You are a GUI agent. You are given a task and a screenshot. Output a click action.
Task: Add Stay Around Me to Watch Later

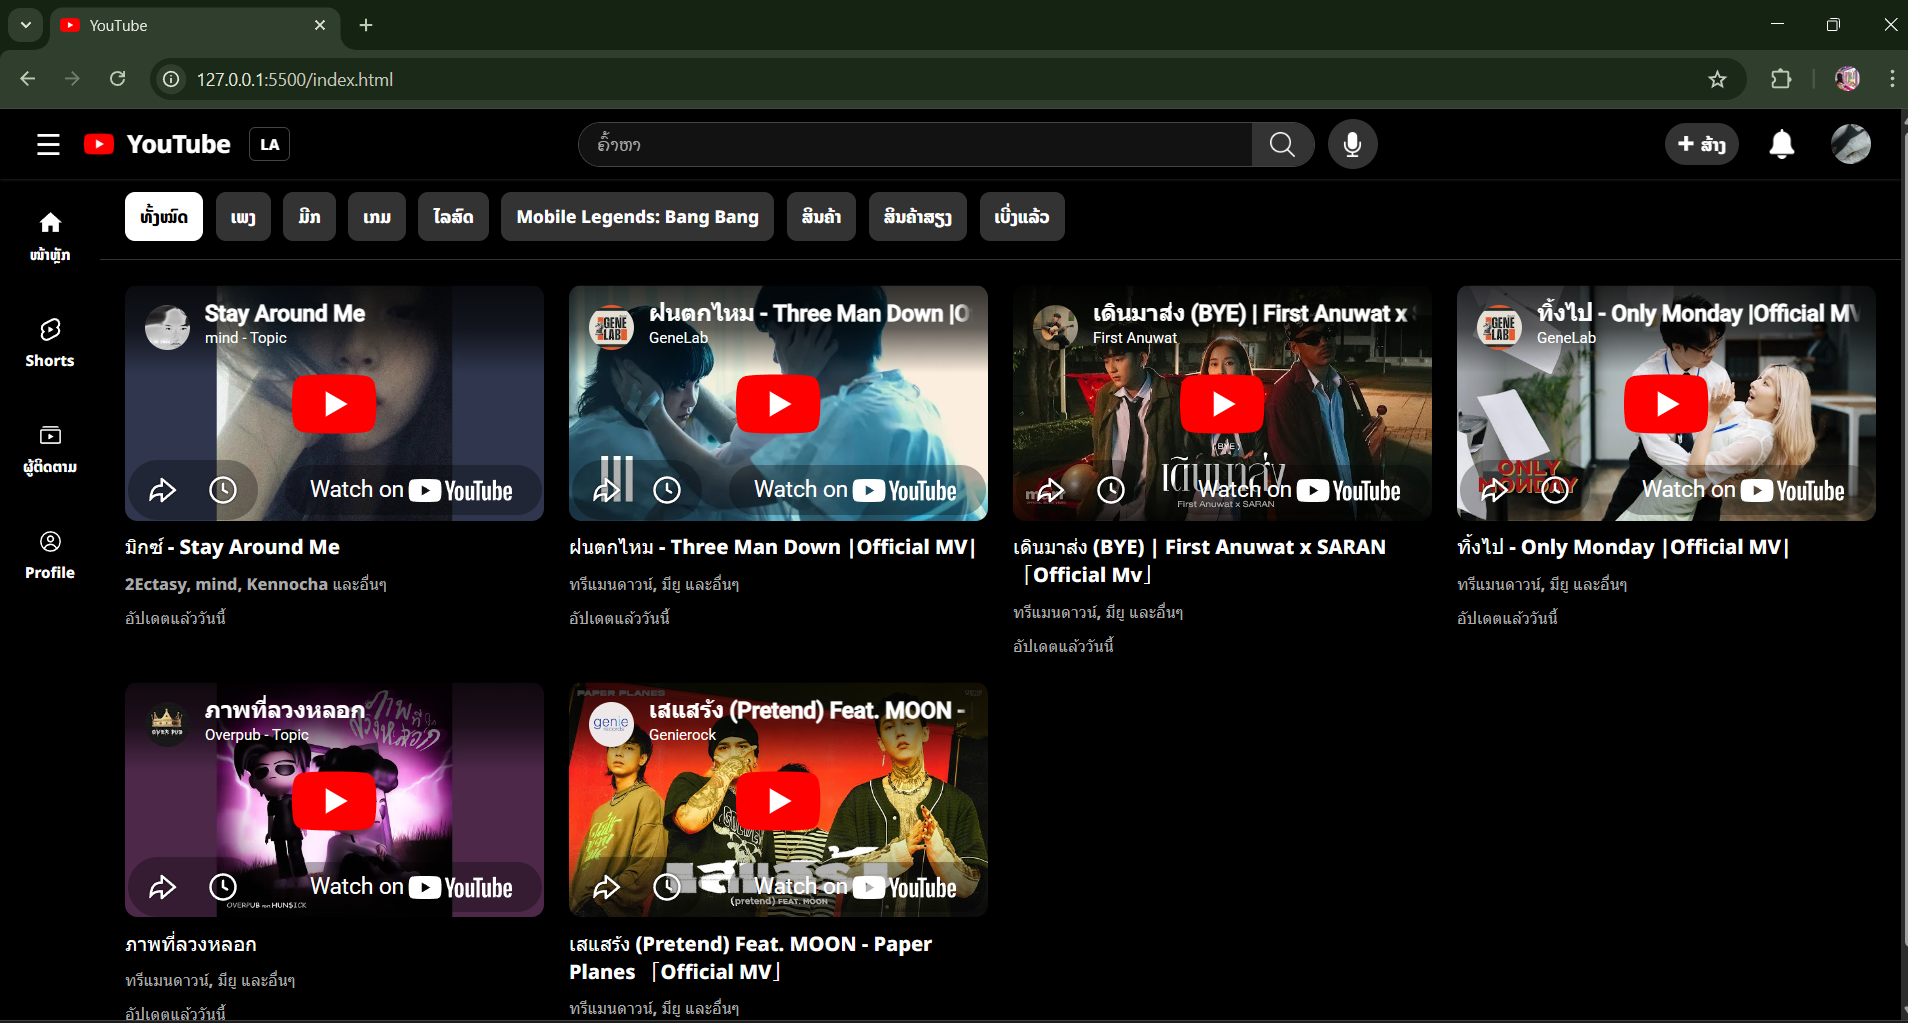(x=223, y=490)
